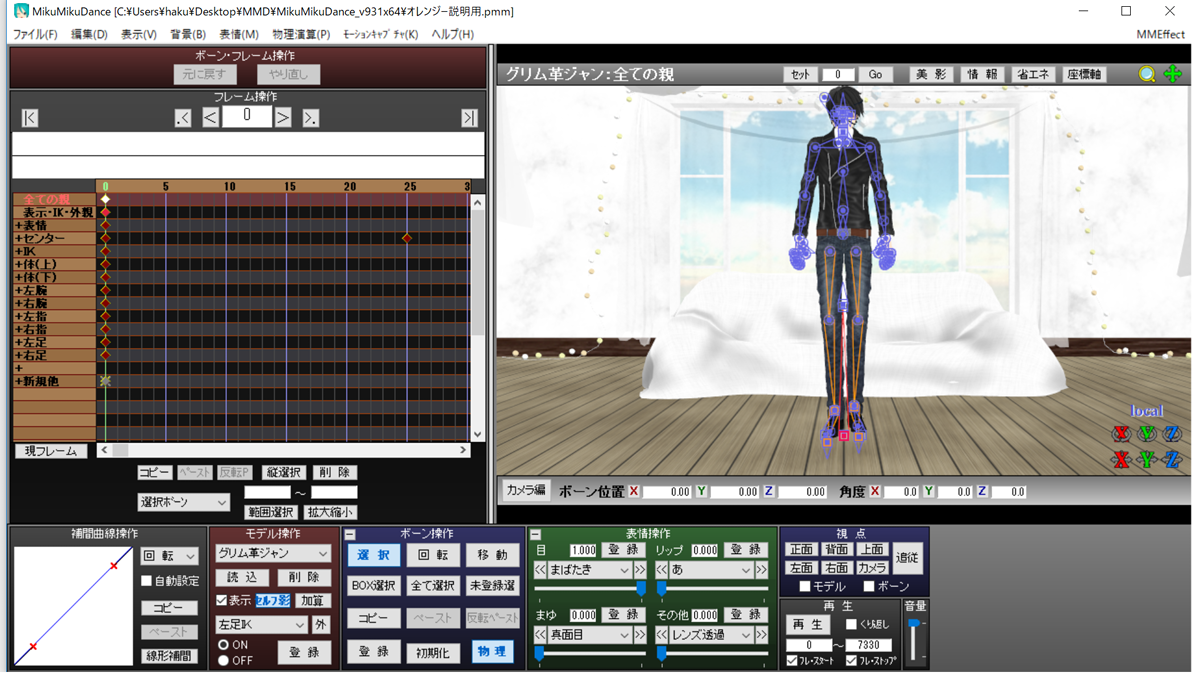Screen dimensions: 1192x673
Task: Open the レンズ透過 other morph dropdown
Action: pos(711,634)
